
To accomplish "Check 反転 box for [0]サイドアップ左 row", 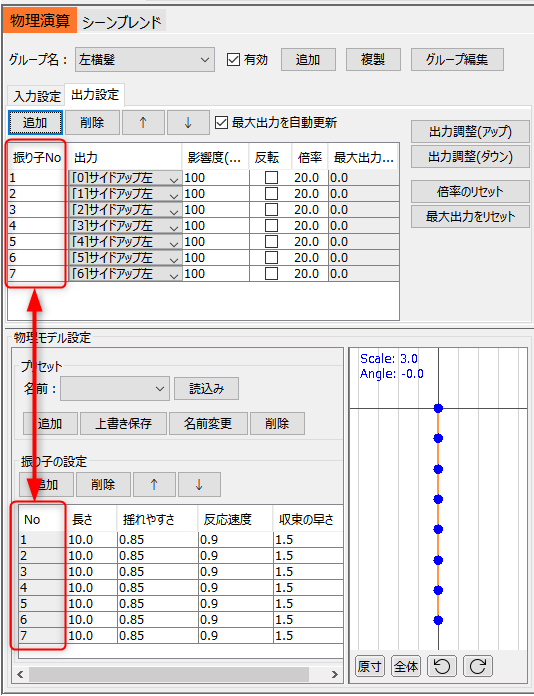I will pos(271,178).
